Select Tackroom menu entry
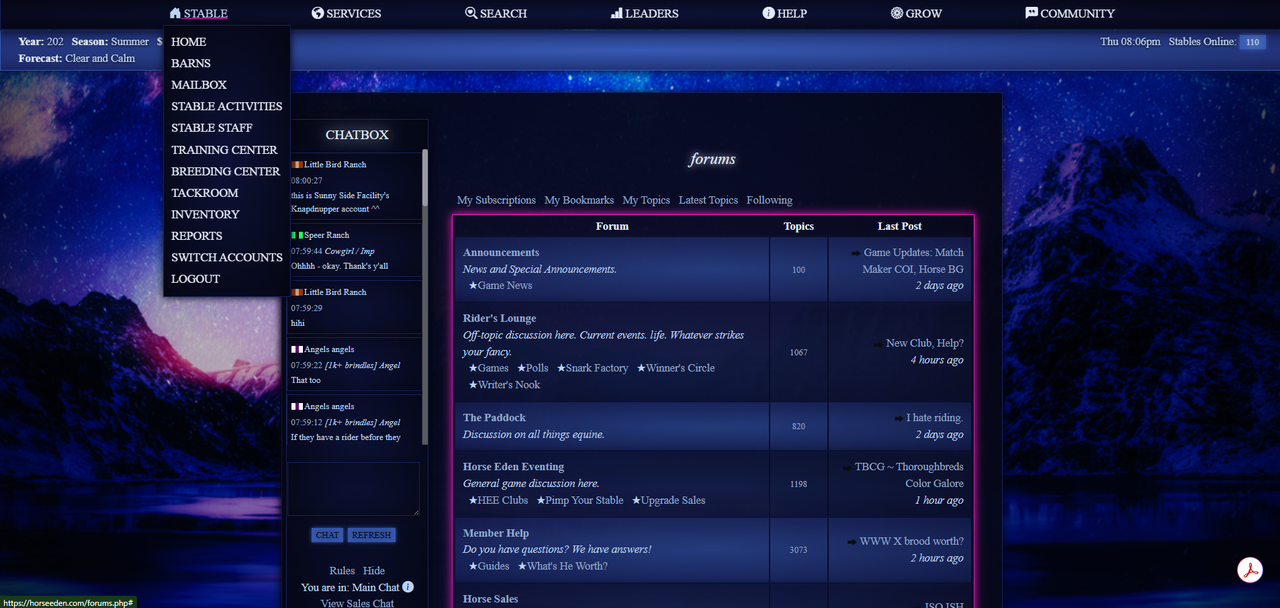This screenshot has width=1280, height=608. (205, 193)
